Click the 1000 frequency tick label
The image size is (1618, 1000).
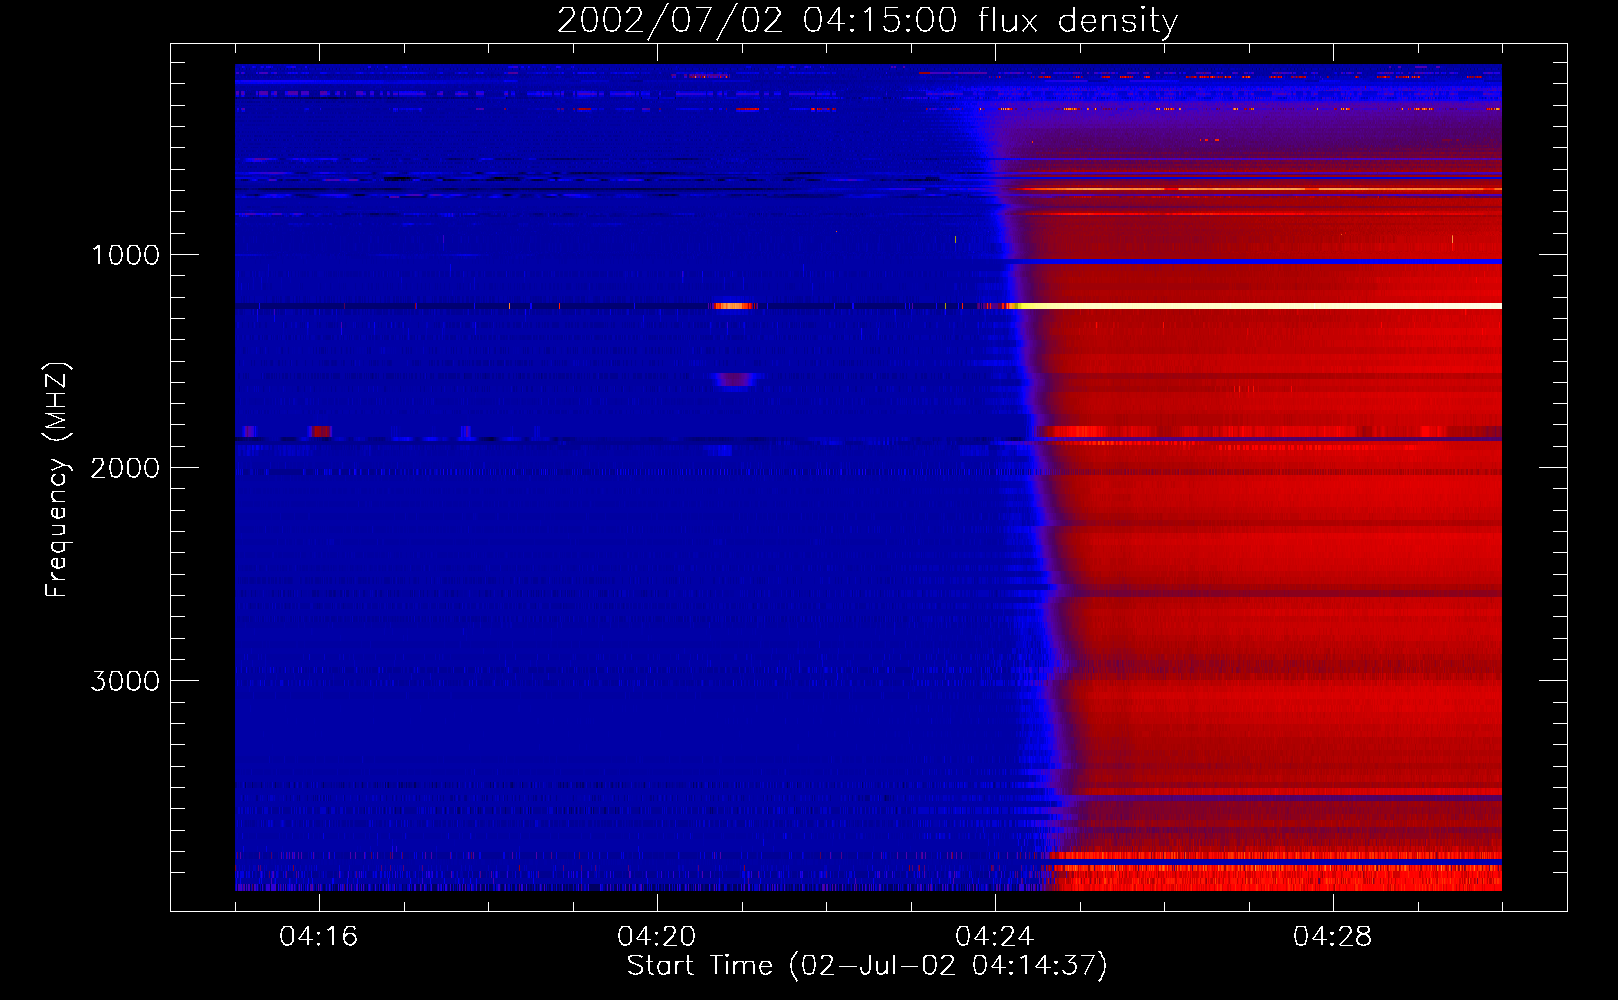125,255
